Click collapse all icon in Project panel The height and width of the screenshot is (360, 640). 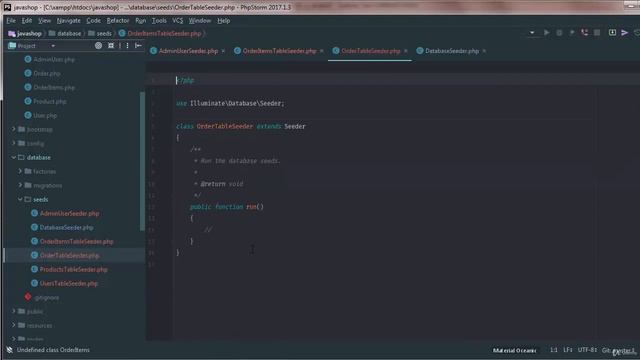111,46
